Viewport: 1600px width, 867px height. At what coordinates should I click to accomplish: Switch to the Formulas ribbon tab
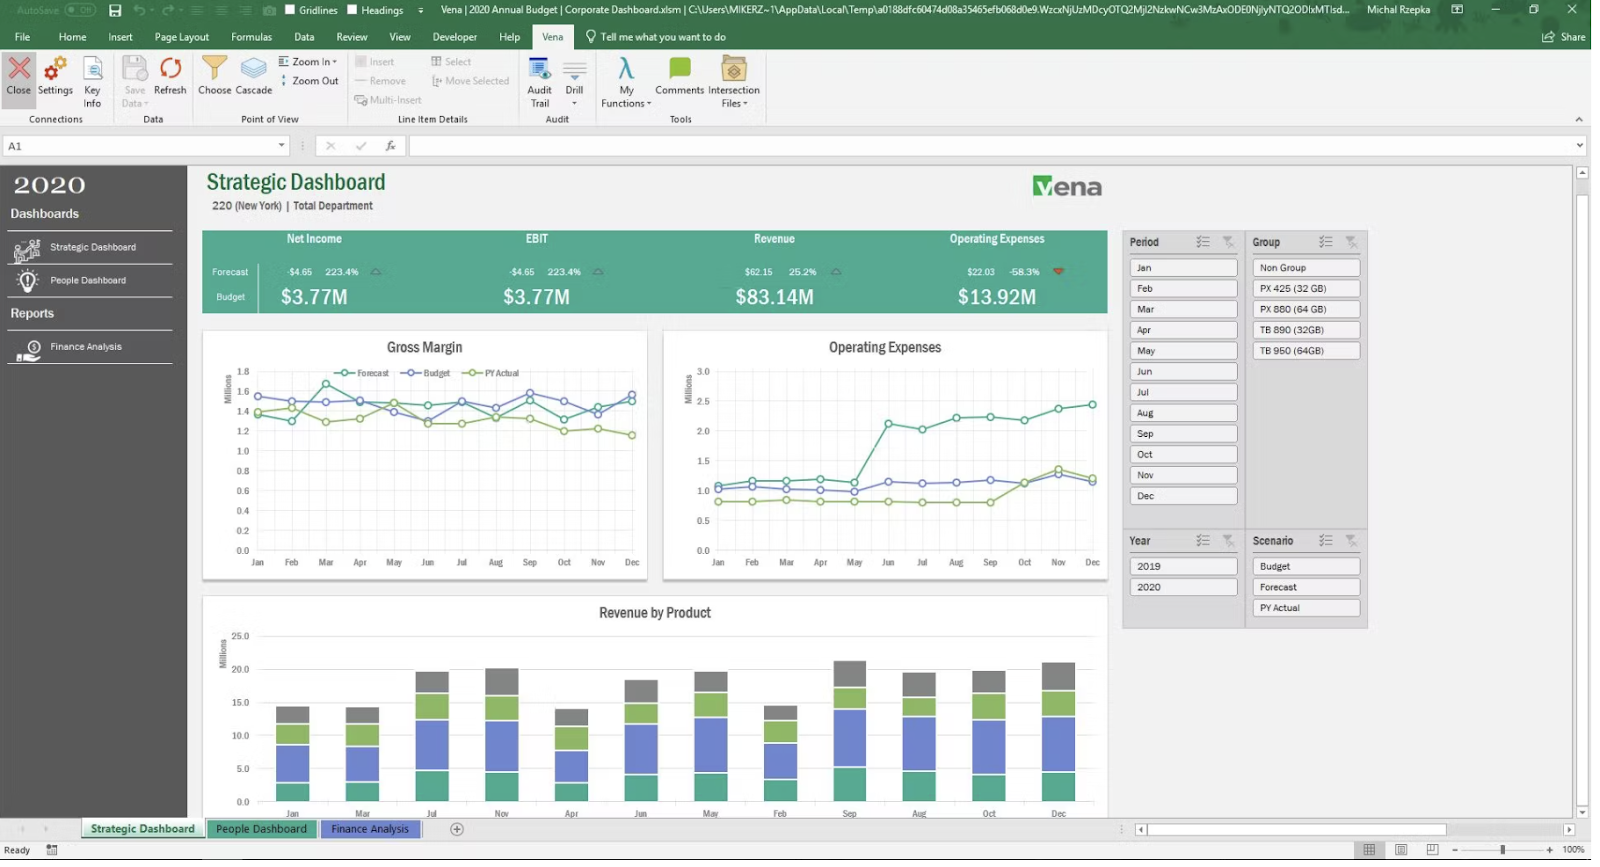pyautogui.click(x=251, y=37)
